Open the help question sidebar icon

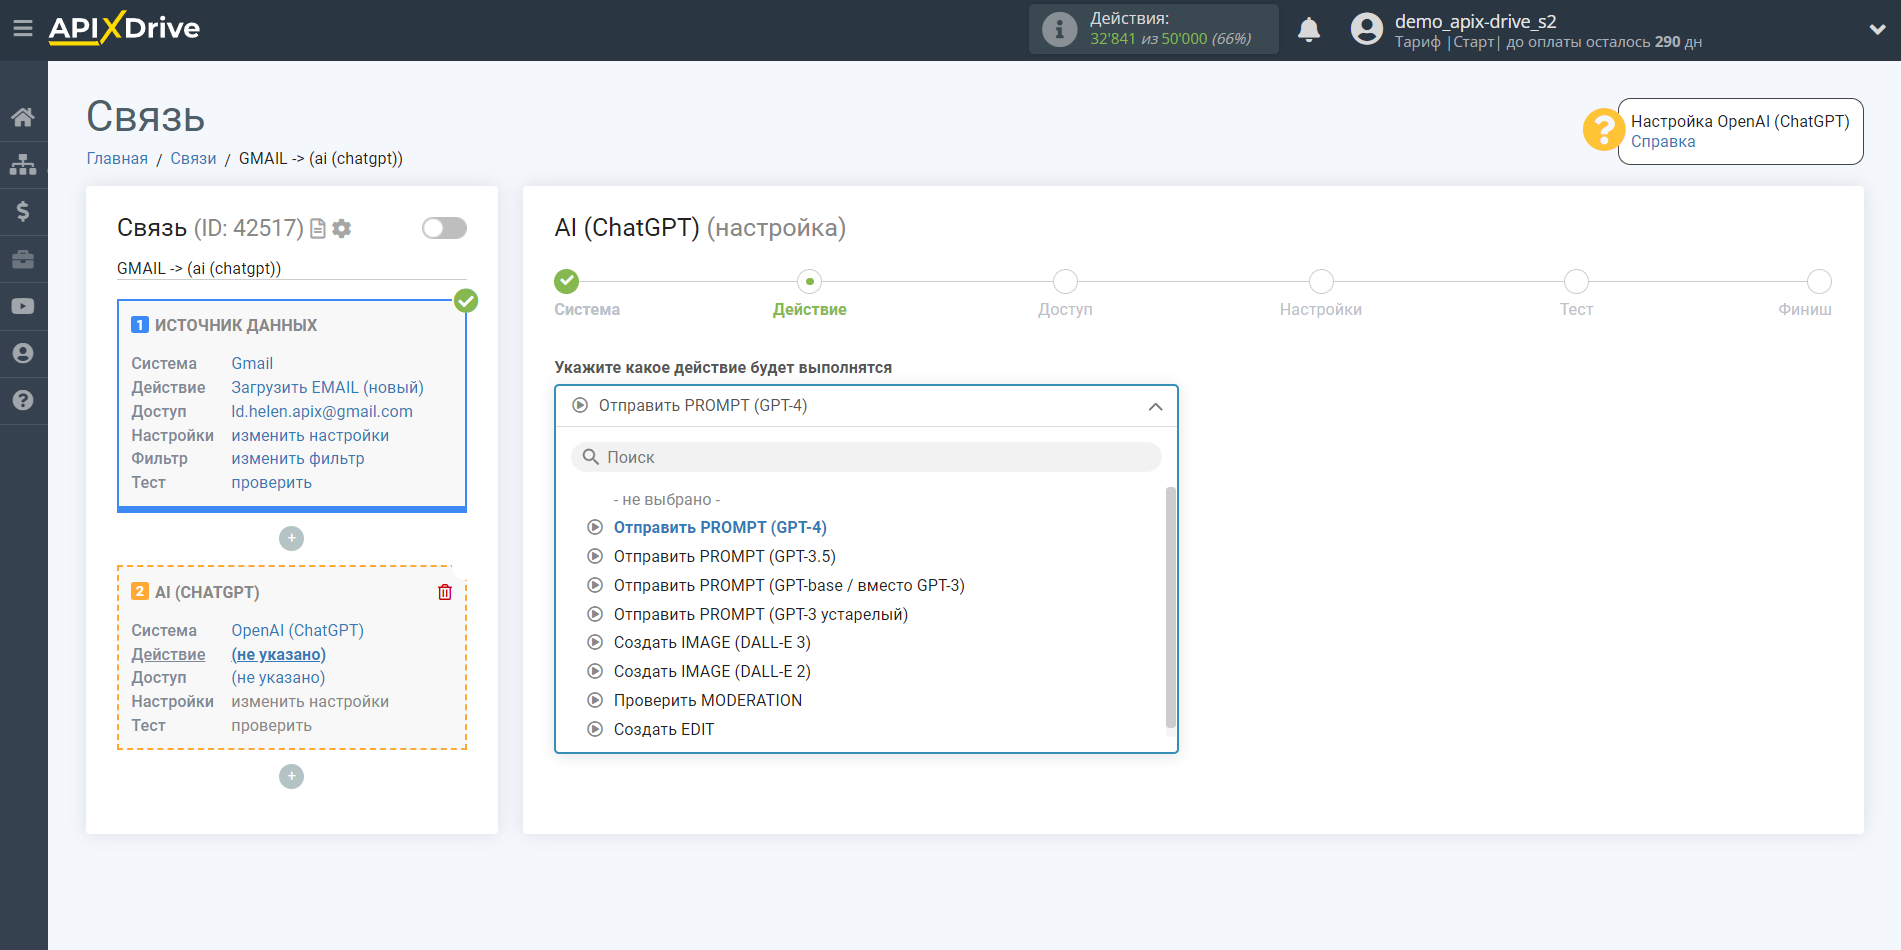pyautogui.click(x=23, y=400)
